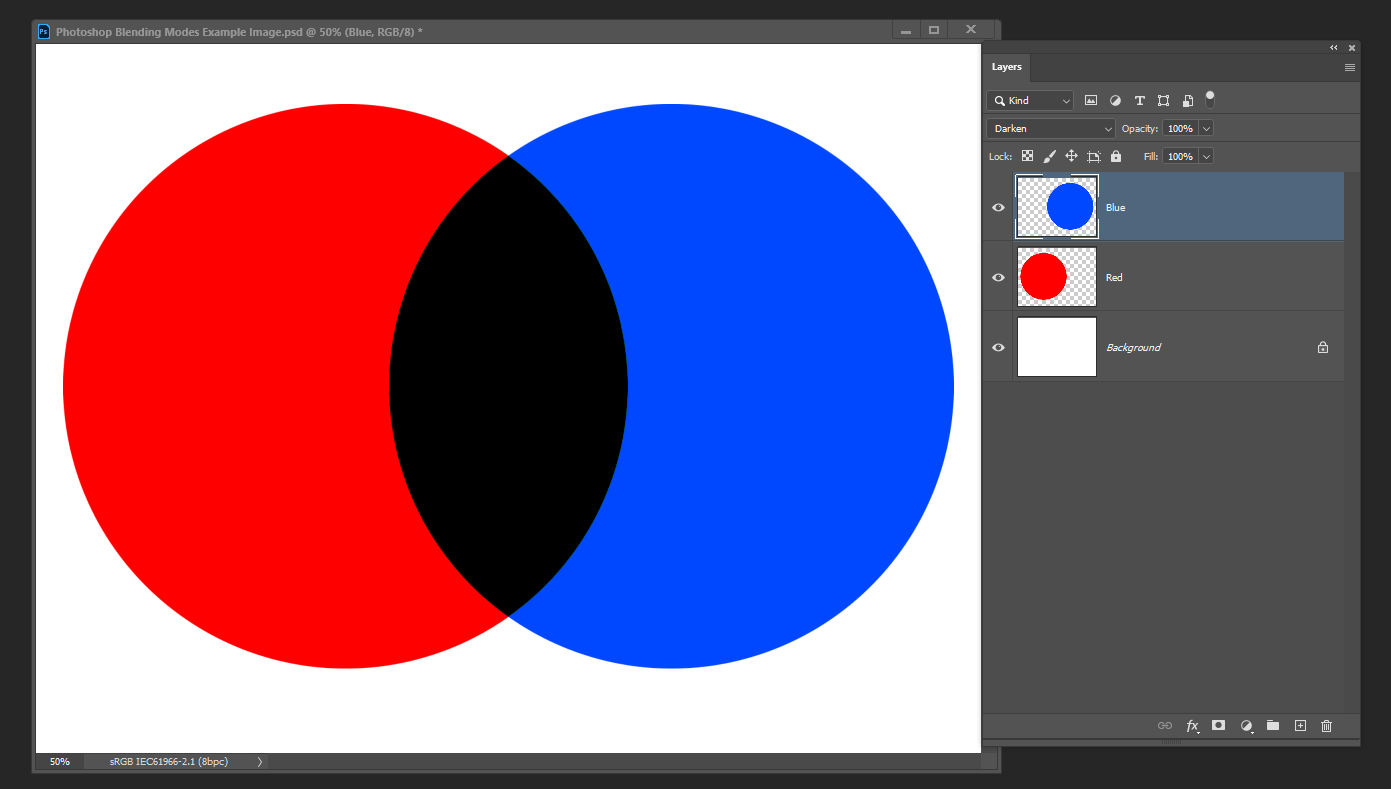Link the selected layers
The image size is (1391, 789).
1165,726
